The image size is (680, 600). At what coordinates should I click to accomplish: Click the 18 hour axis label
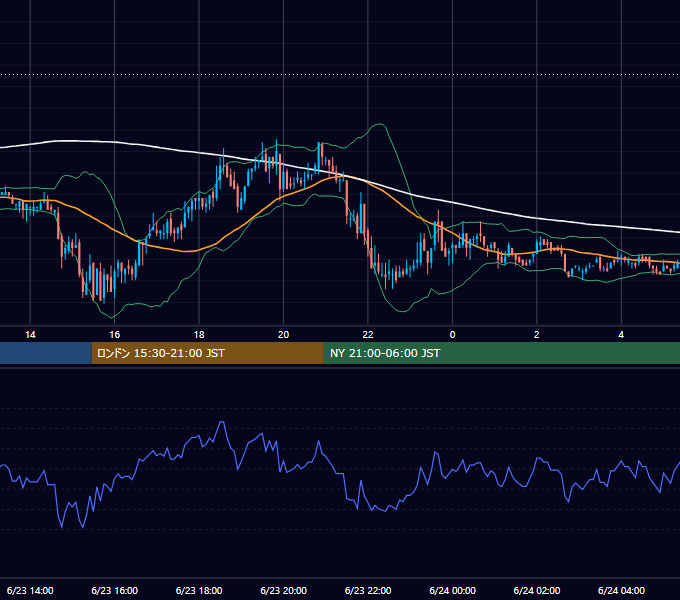coord(199,335)
